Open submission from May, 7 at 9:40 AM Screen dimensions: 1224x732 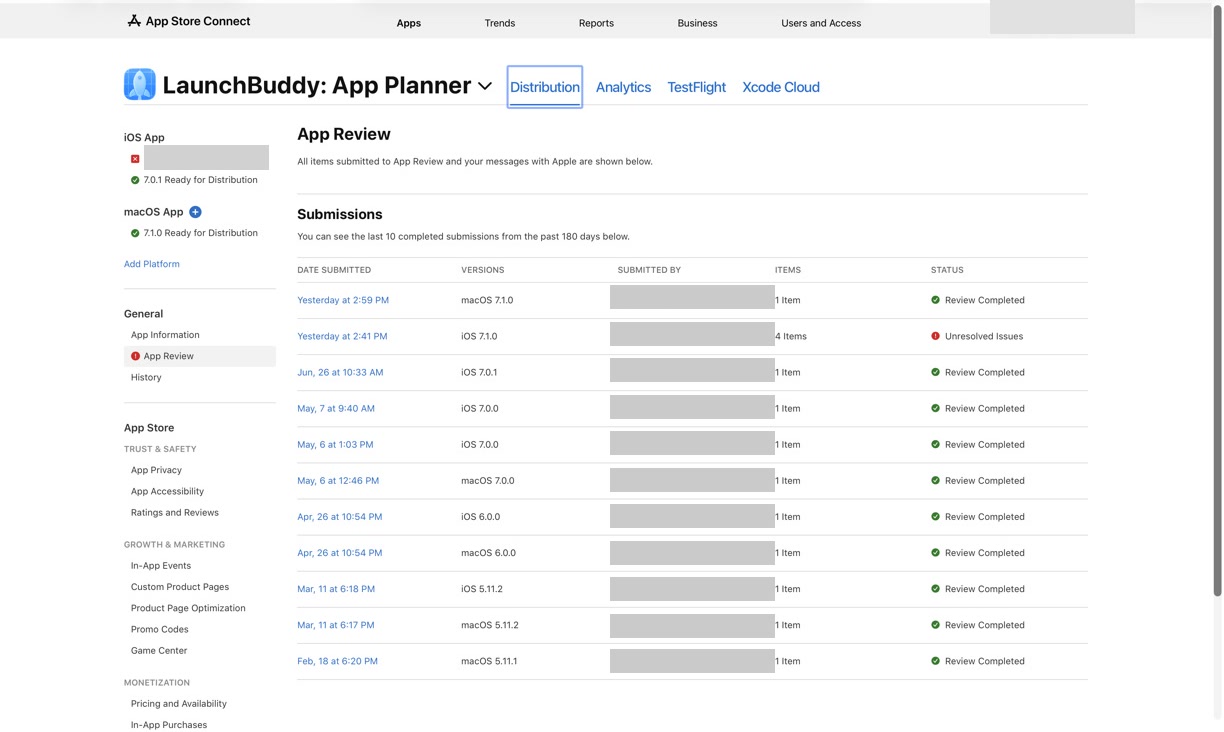(x=336, y=408)
